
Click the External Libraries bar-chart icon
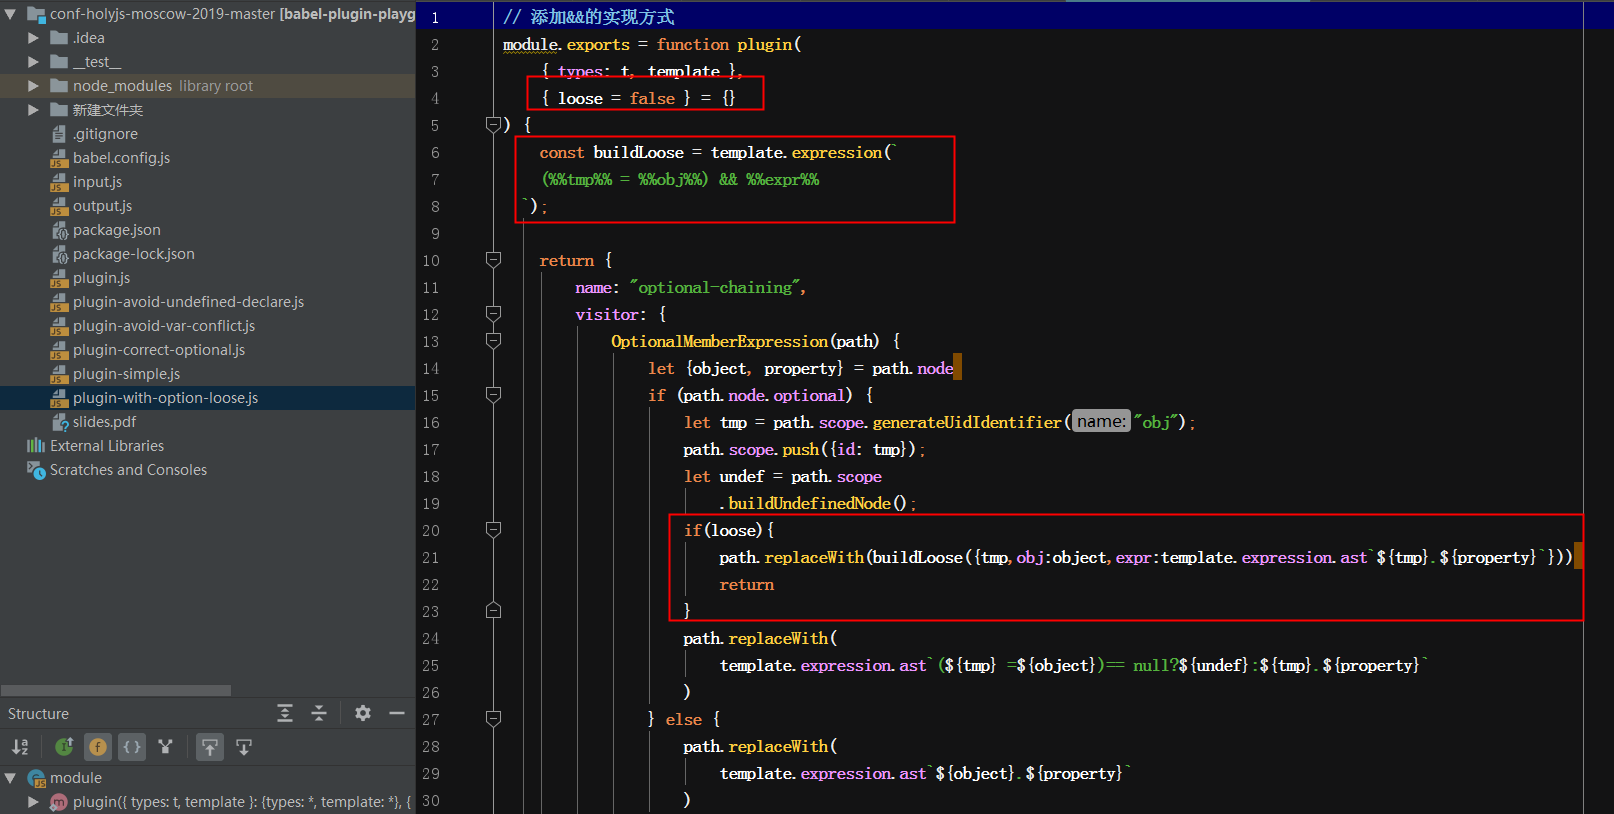pyautogui.click(x=36, y=446)
